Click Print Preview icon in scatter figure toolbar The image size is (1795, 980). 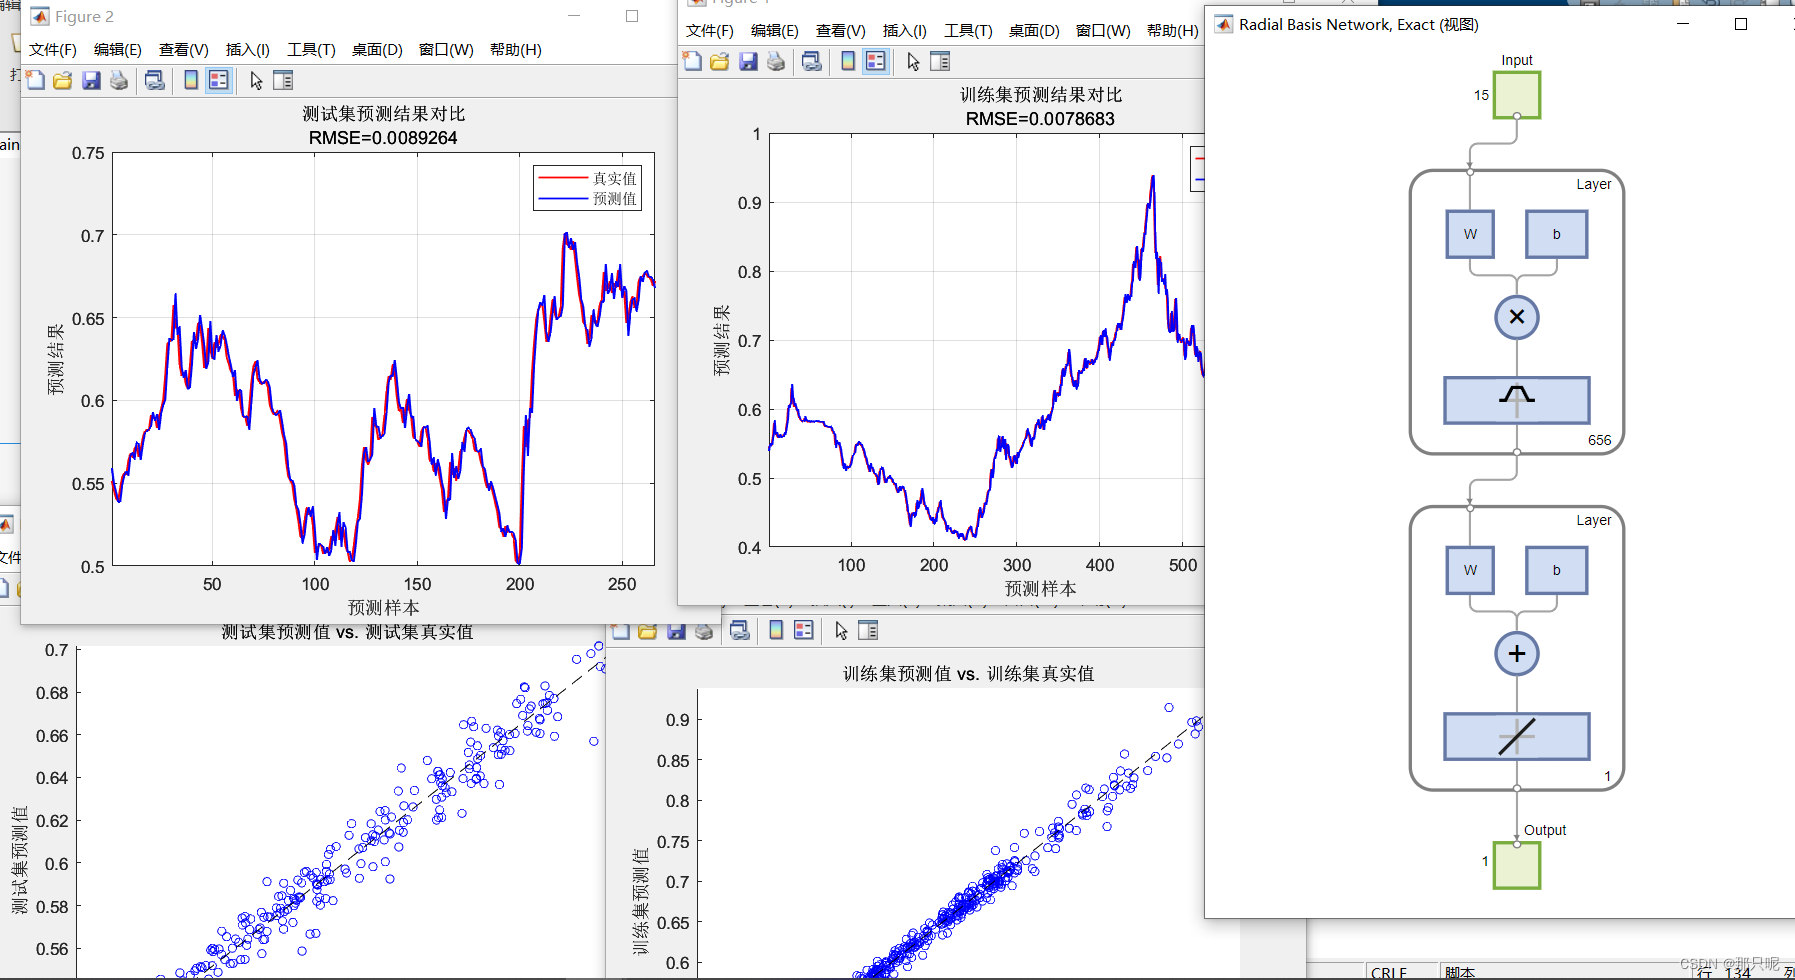(739, 631)
